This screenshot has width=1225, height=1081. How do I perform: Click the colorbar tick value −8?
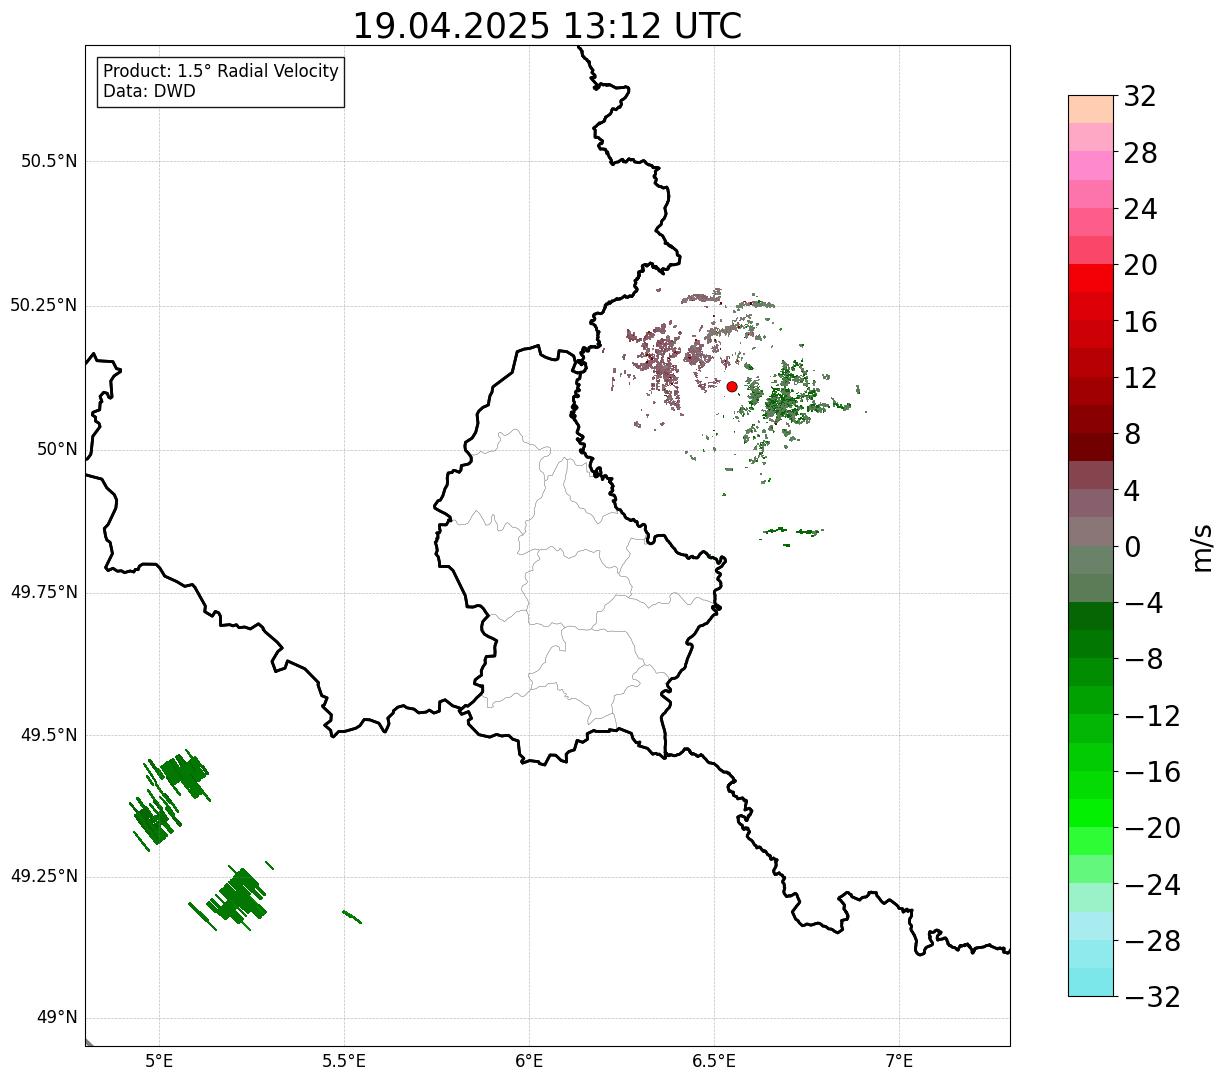point(1143,660)
